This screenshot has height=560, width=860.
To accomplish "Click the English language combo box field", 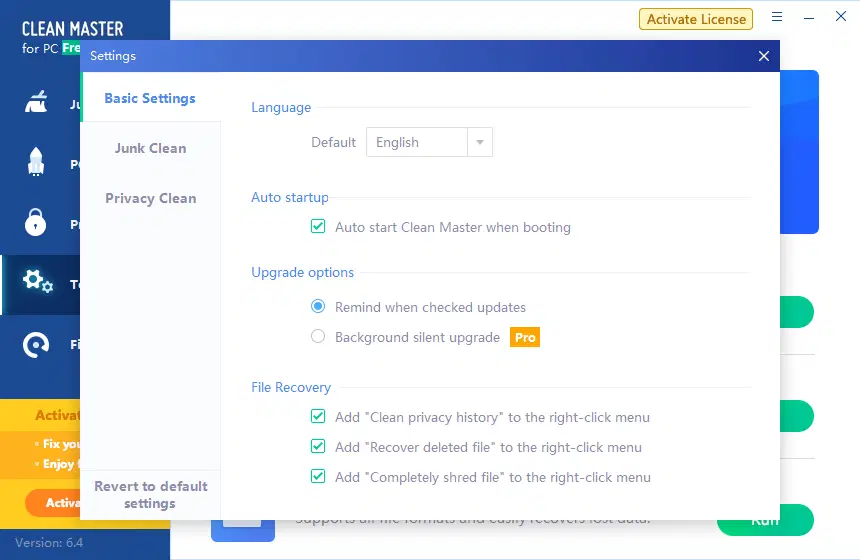I will 429,143.
